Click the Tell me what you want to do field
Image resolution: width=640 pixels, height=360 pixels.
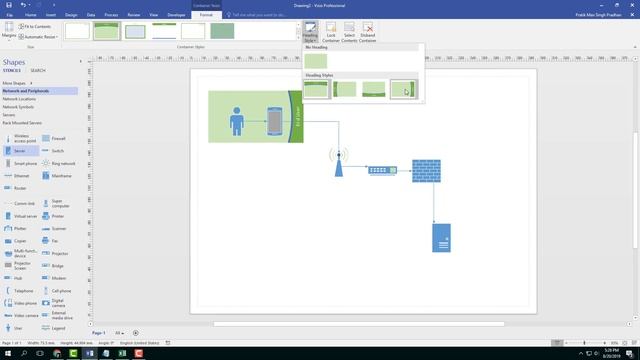tap(259, 15)
